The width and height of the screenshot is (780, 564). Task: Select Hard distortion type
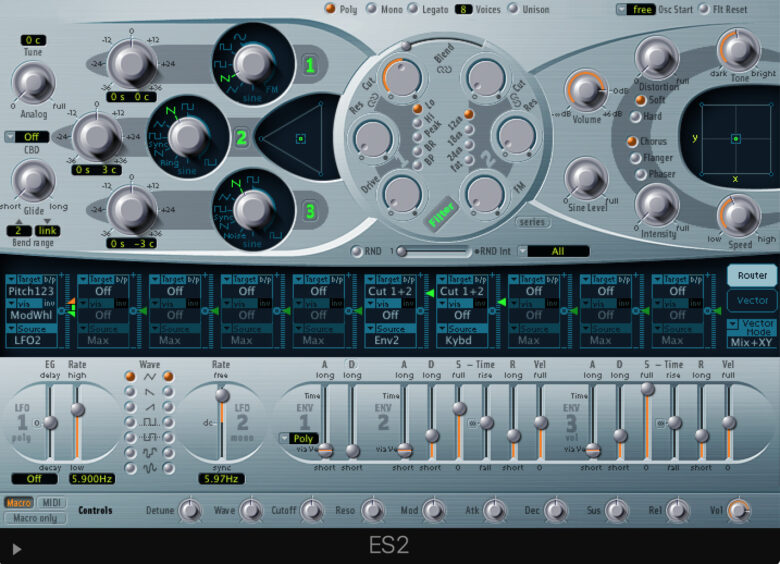pos(636,116)
